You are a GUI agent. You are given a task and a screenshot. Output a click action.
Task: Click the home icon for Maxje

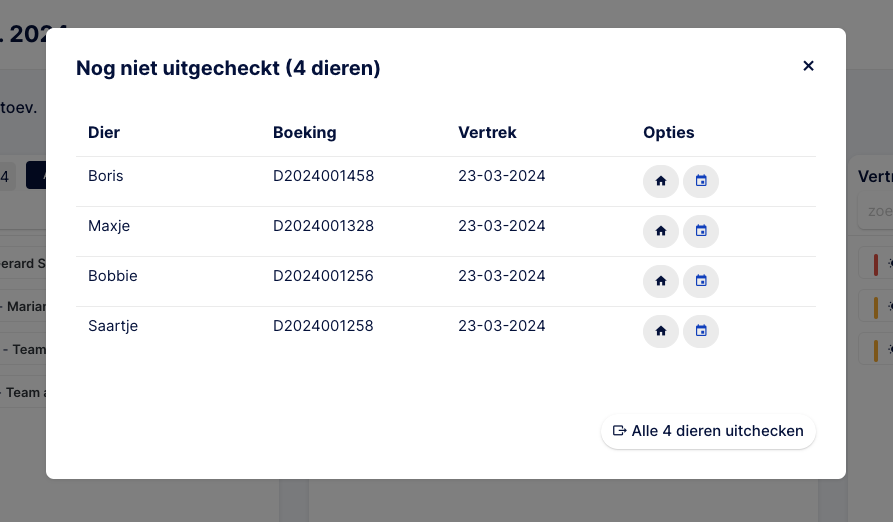point(661,231)
